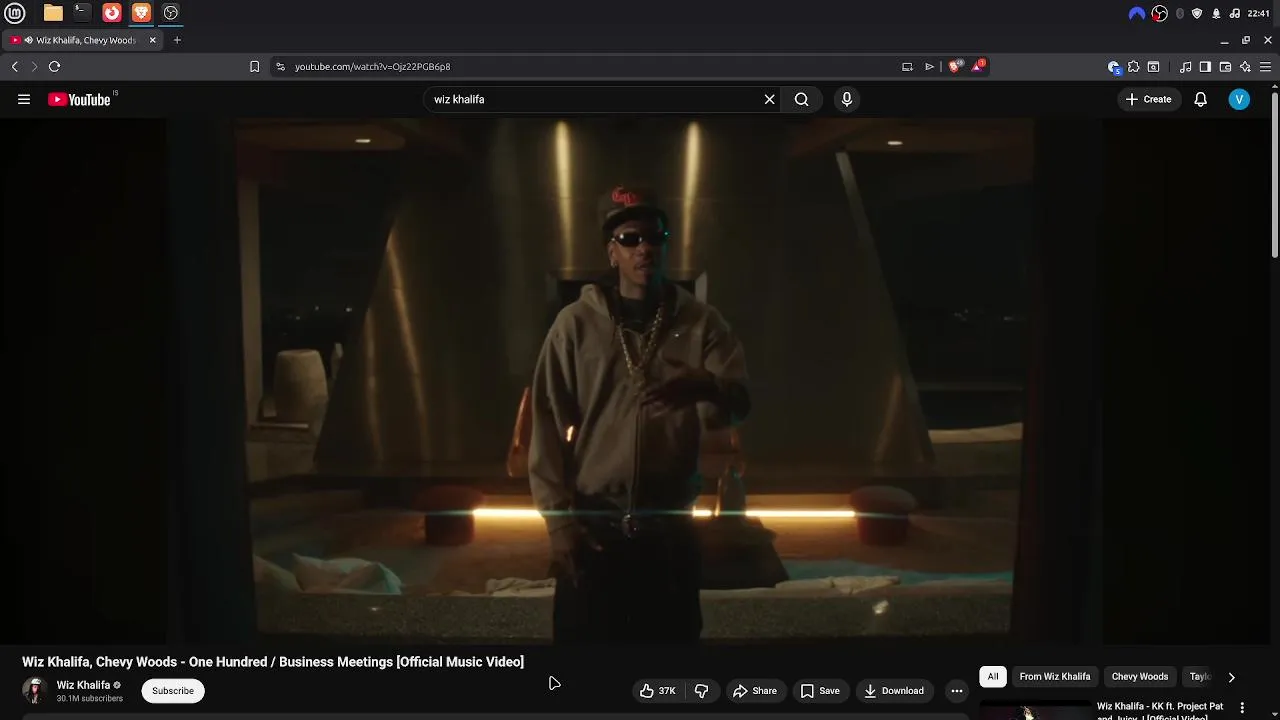The image size is (1280, 720).
Task: Show more filter chips with right arrow
Action: coord(1231,677)
